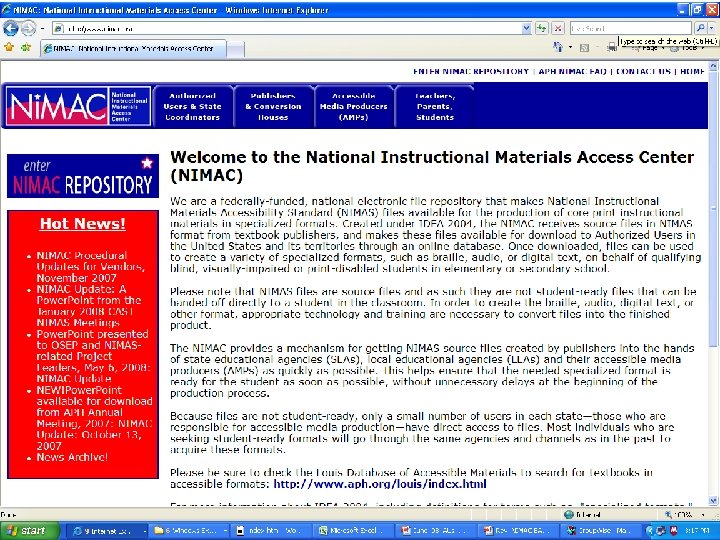Open Teachers, Parents, Students tab
Viewport: 720px width, 540px height.
point(435,107)
